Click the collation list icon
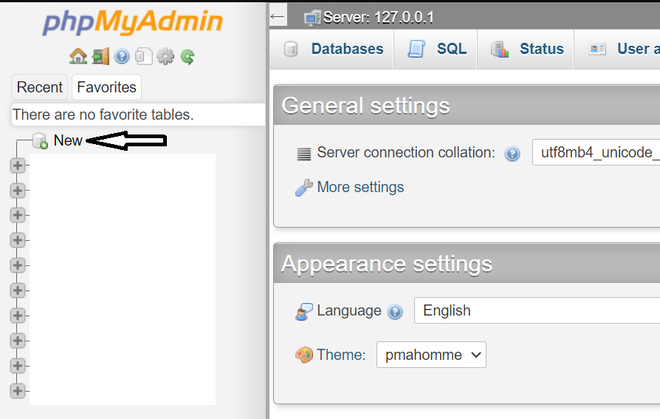660x419 pixels. click(304, 154)
